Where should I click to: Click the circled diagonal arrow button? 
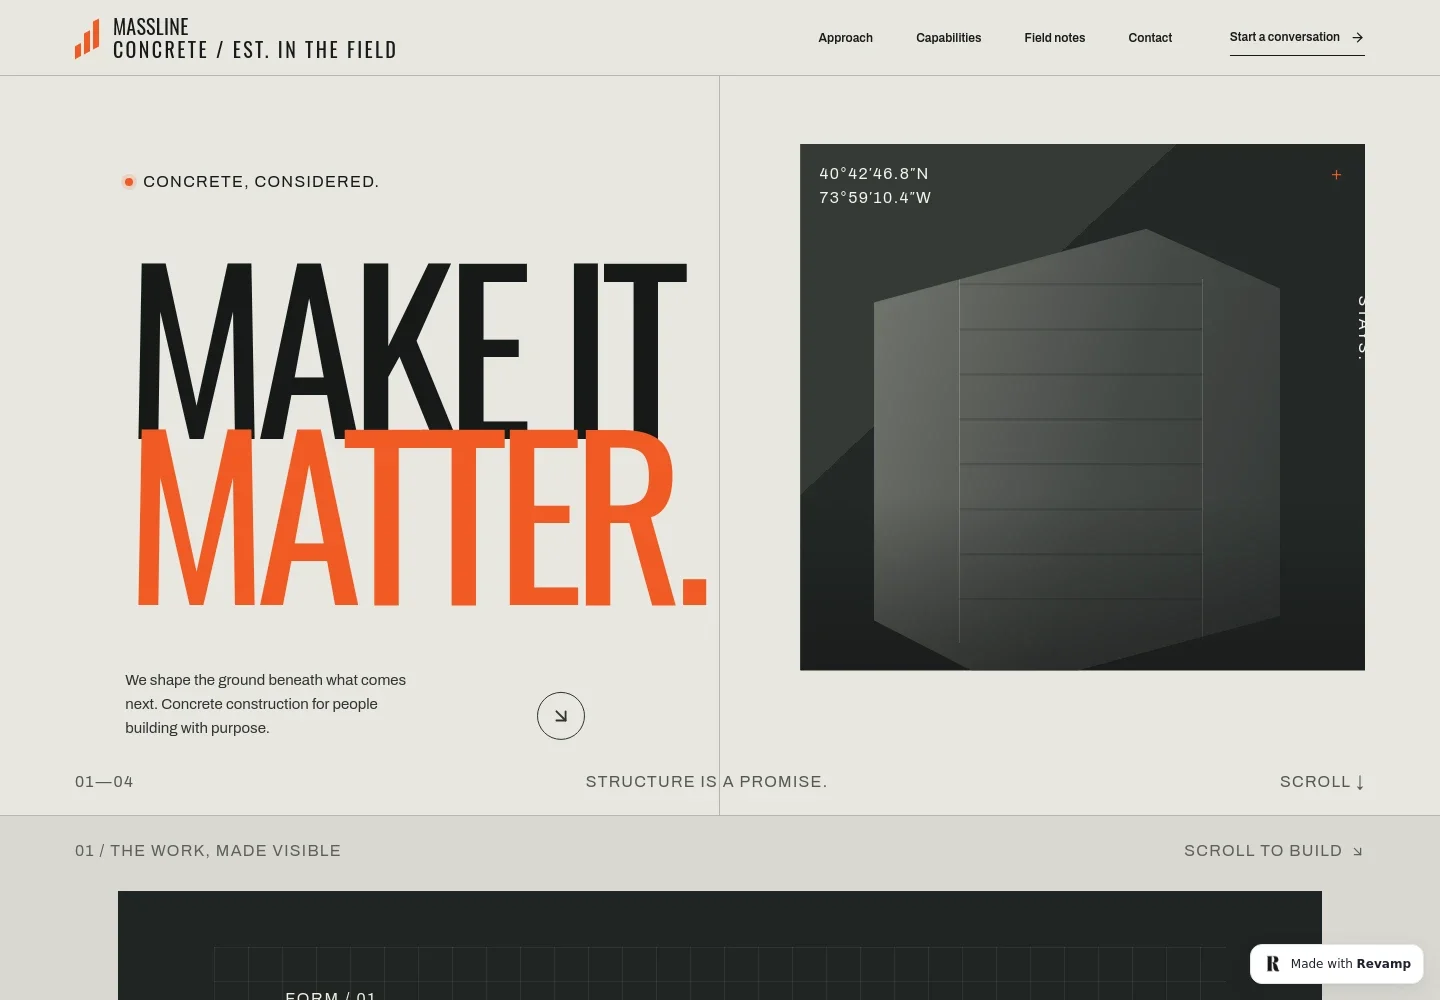561,716
